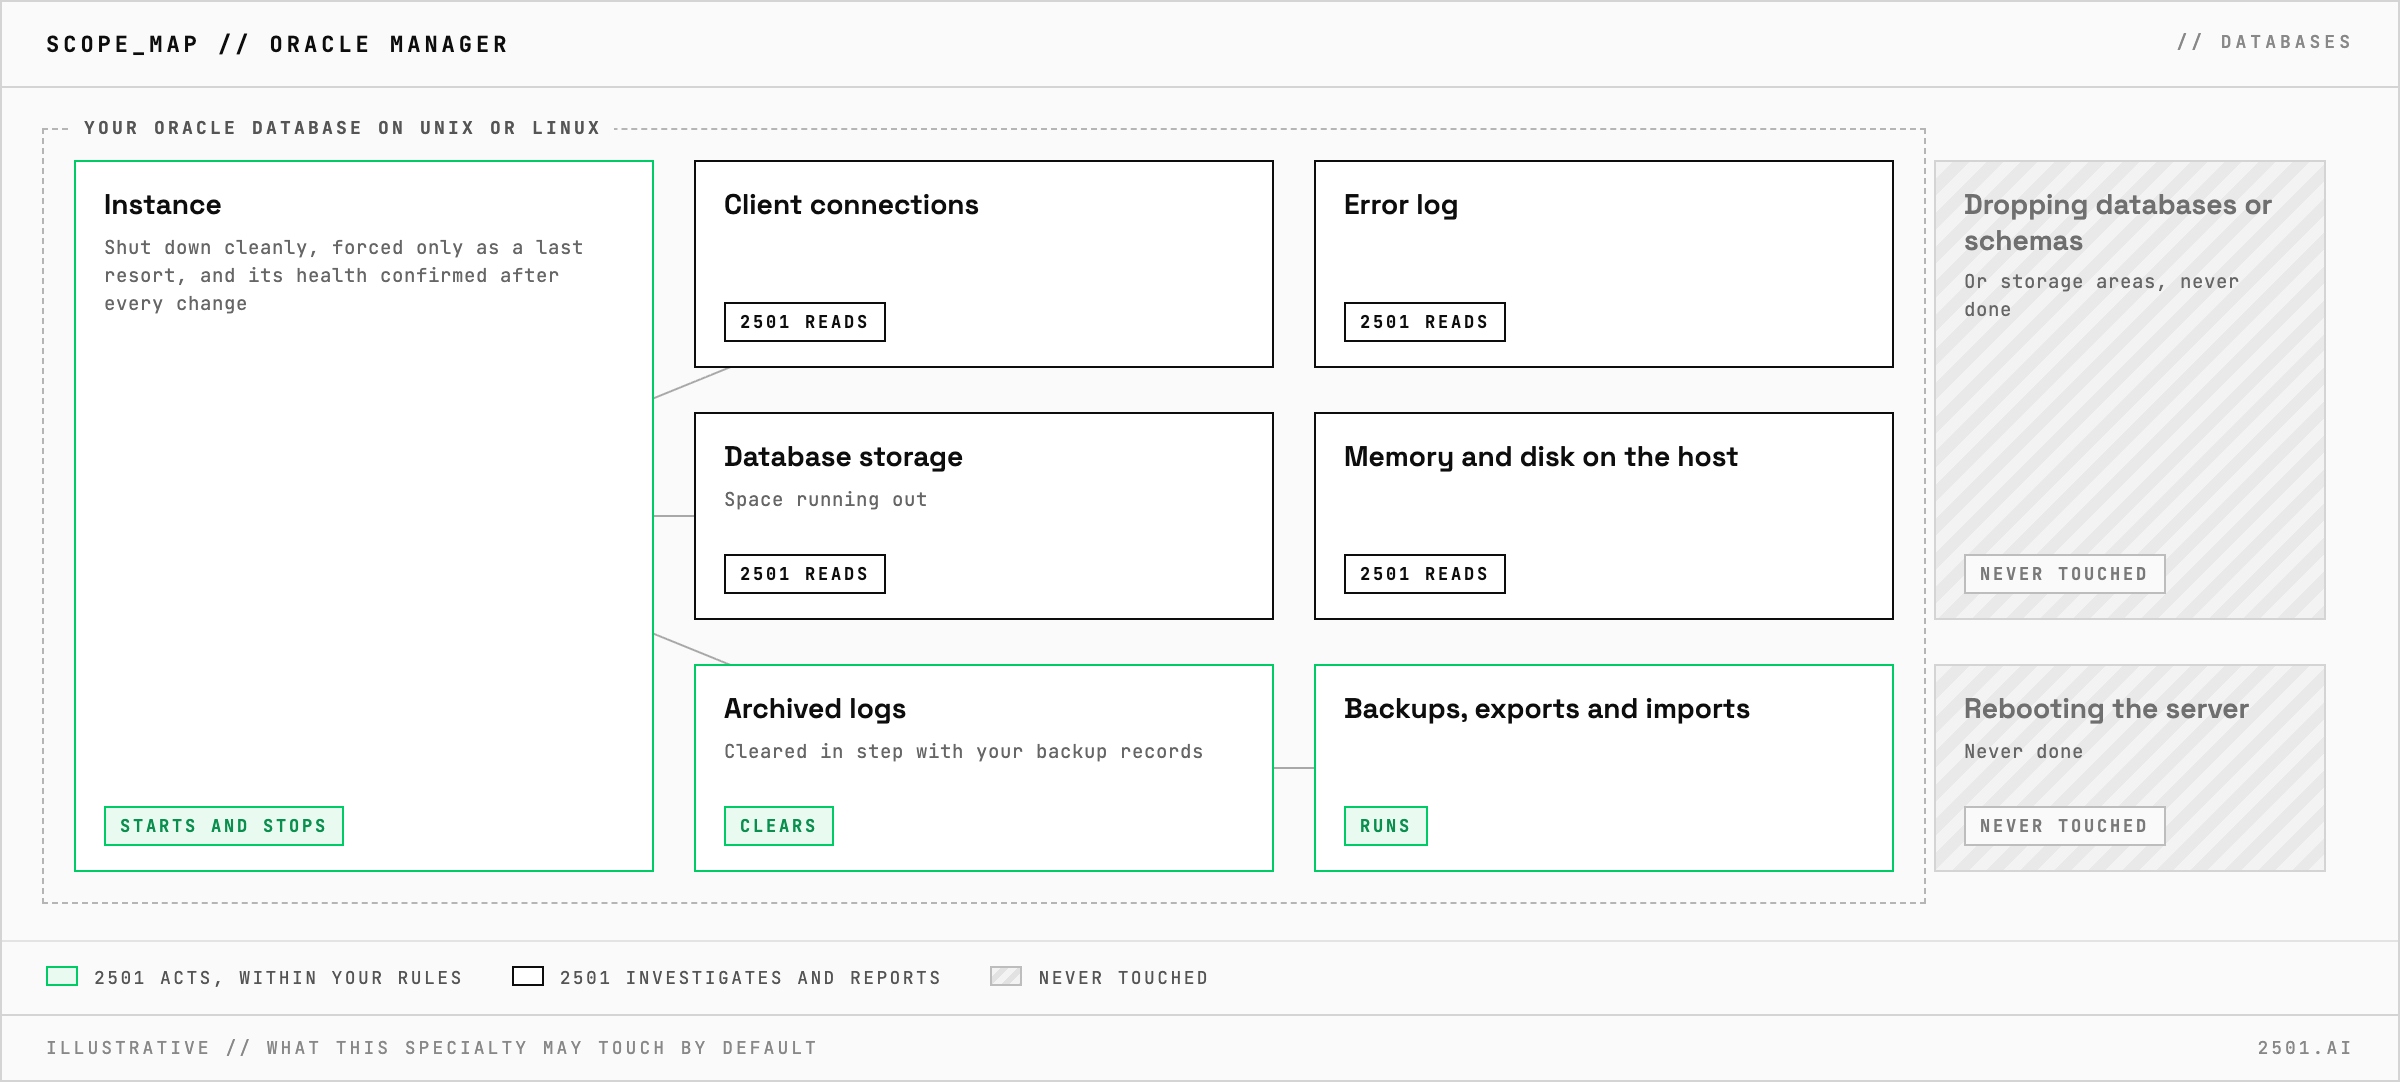Select the Archived logs heading
Screen dimensions: 2400x1082
tap(815, 709)
